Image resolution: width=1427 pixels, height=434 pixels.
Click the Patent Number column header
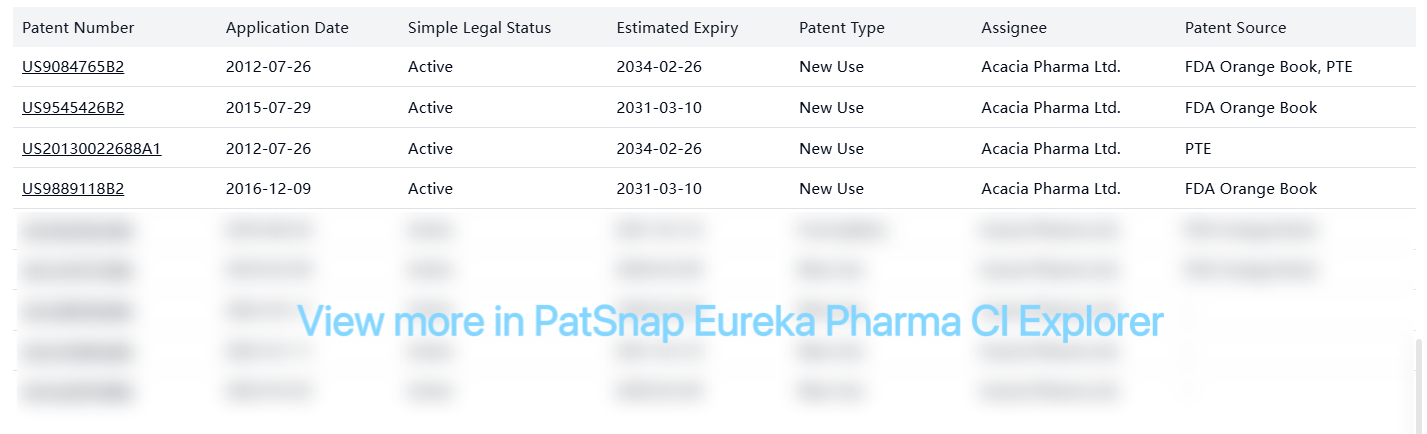78,28
